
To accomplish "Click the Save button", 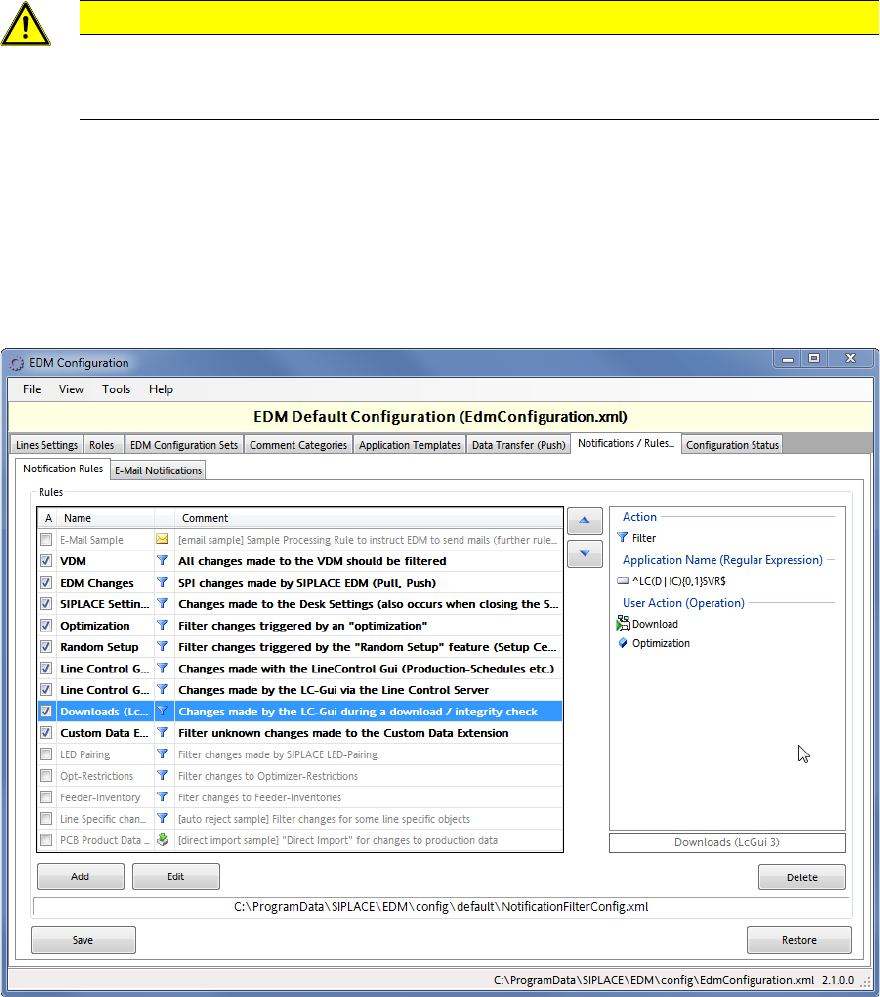I will [83, 940].
